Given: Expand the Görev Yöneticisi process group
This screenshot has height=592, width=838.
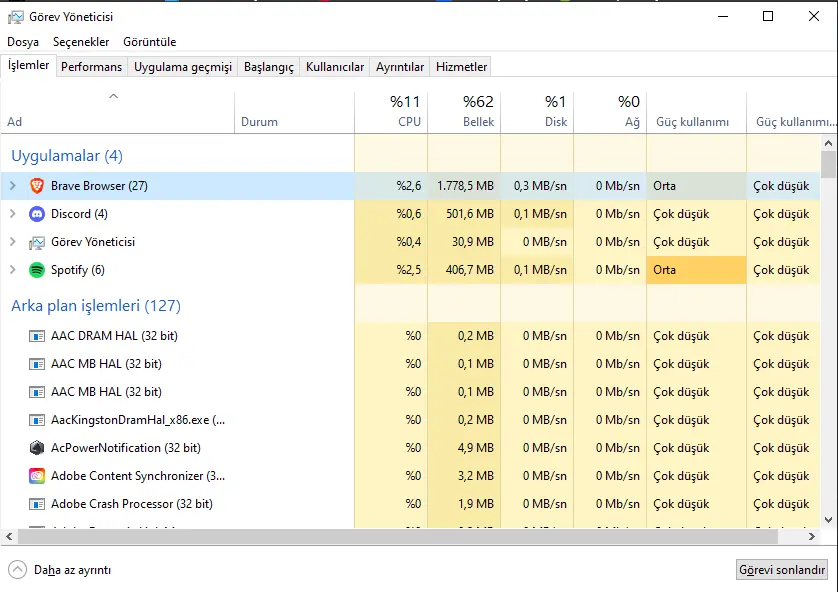Looking at the screenshot, I should click(x=13, y=242).
